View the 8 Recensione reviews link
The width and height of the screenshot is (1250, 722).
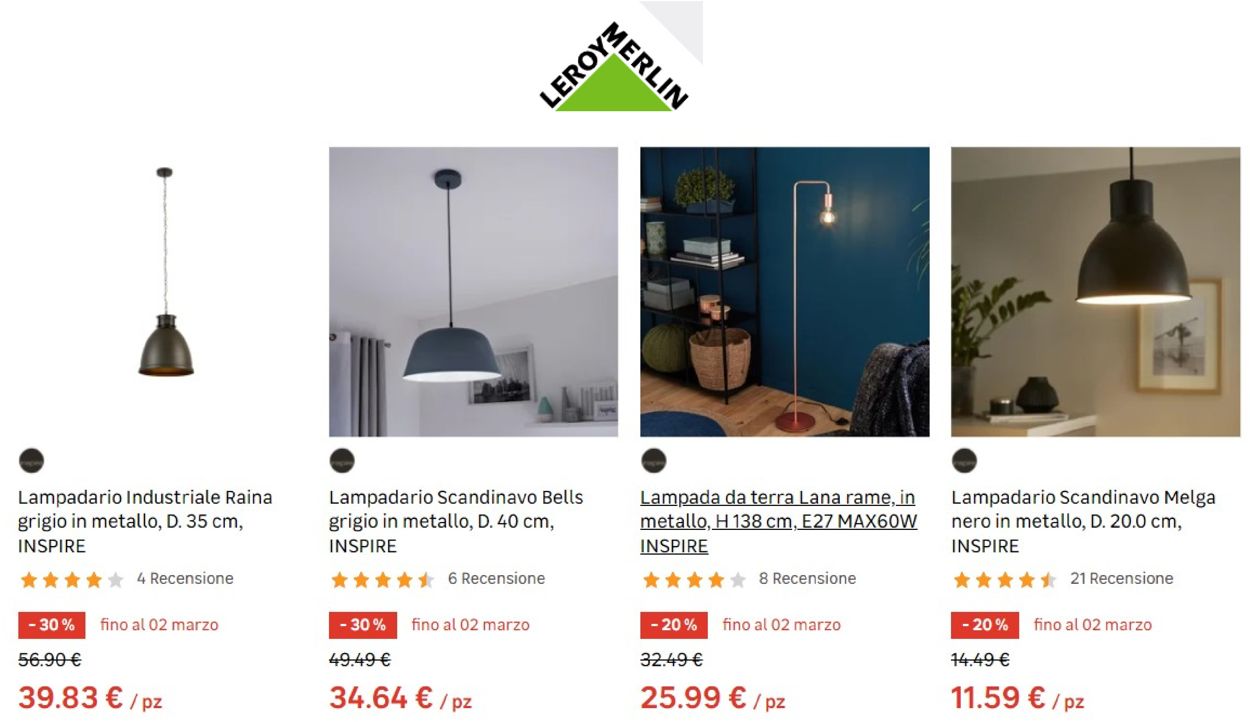(x=807, y=579)
